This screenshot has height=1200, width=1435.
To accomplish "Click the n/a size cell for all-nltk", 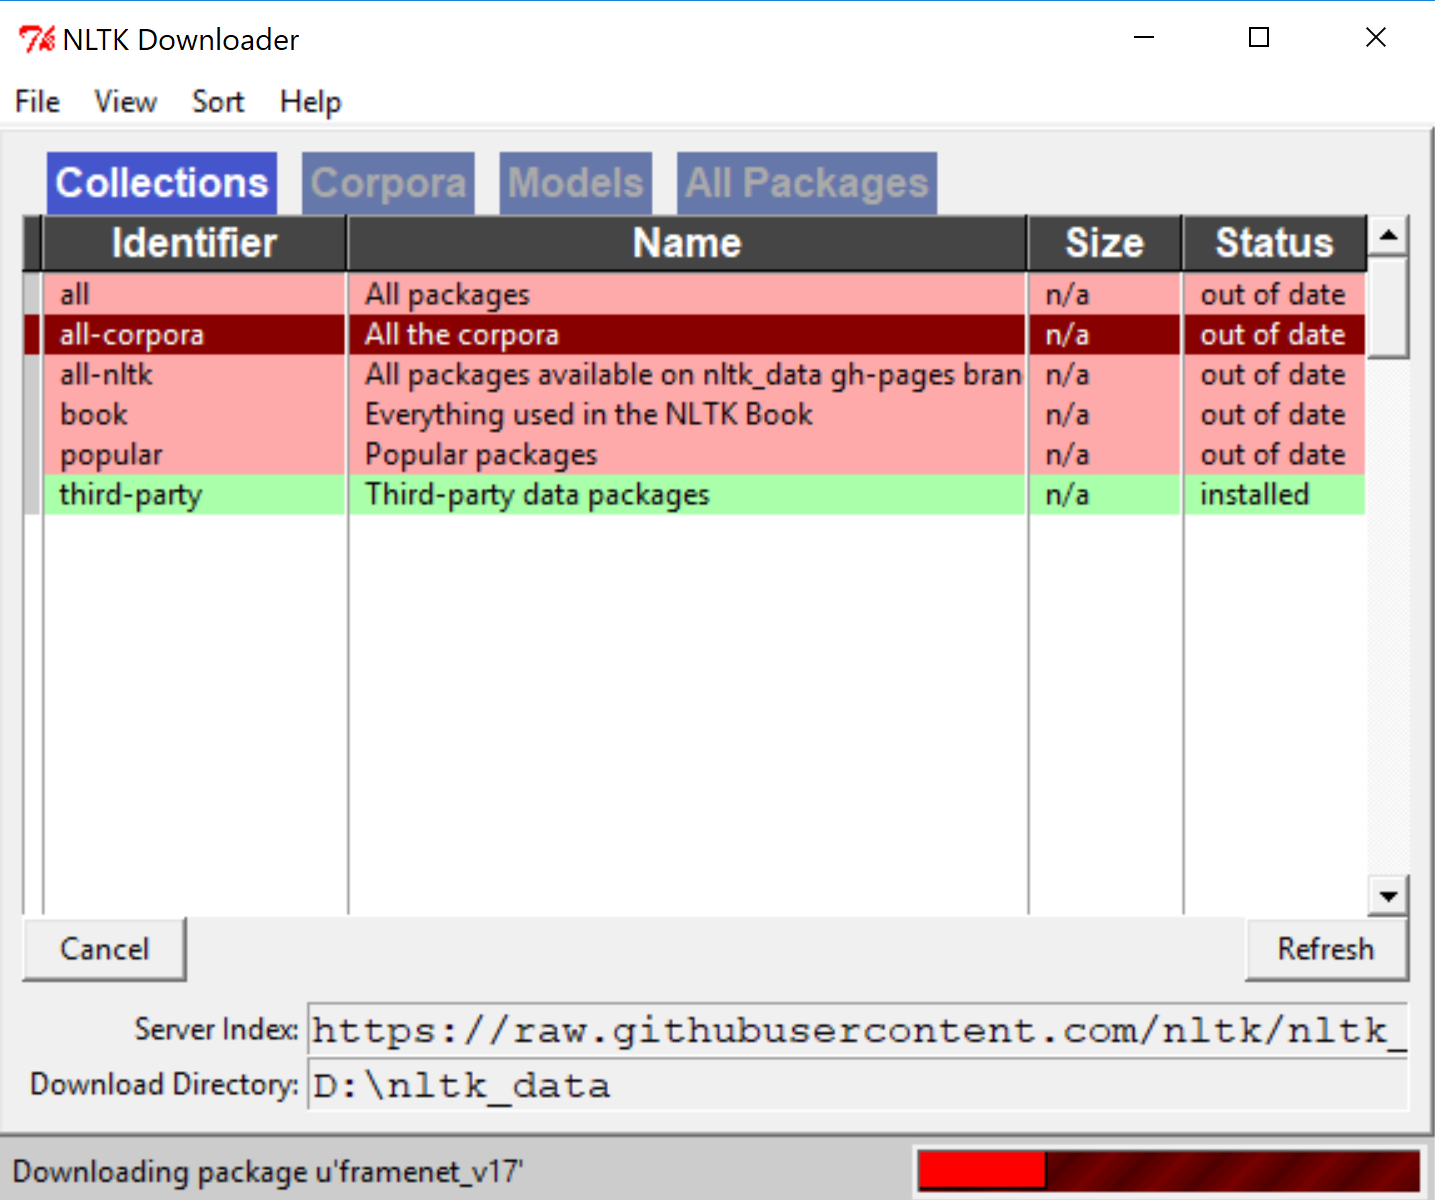I will (x=1105, y=374).
